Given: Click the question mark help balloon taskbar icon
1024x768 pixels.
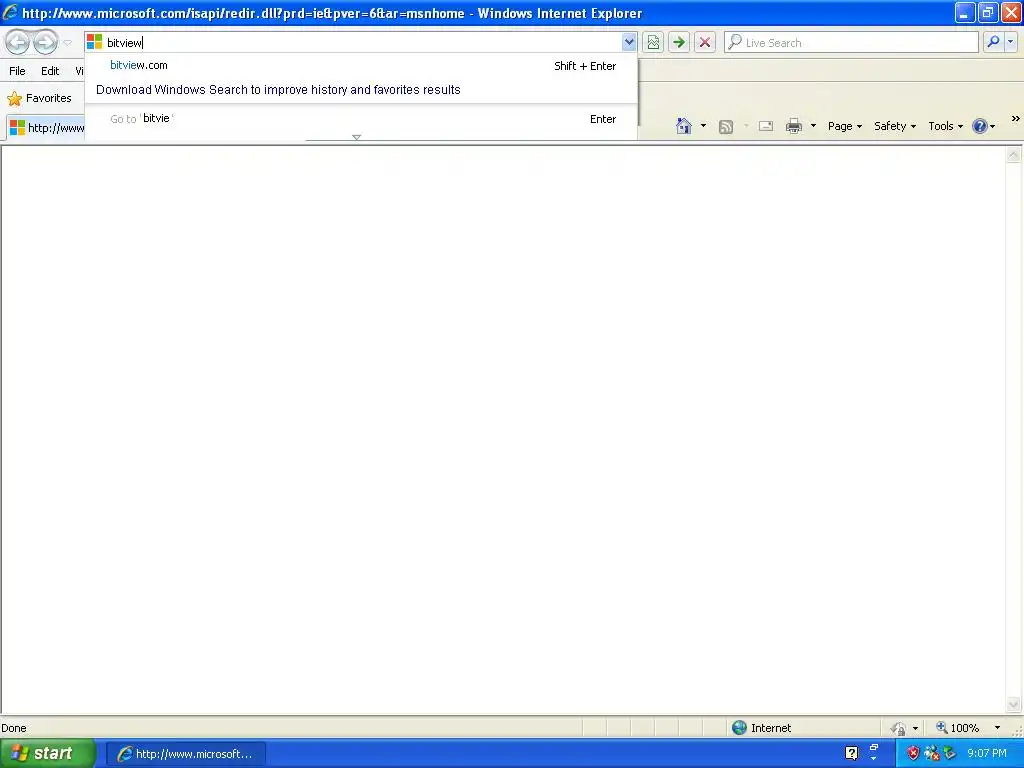Looking at the screenshot, I should coord(852,754).
